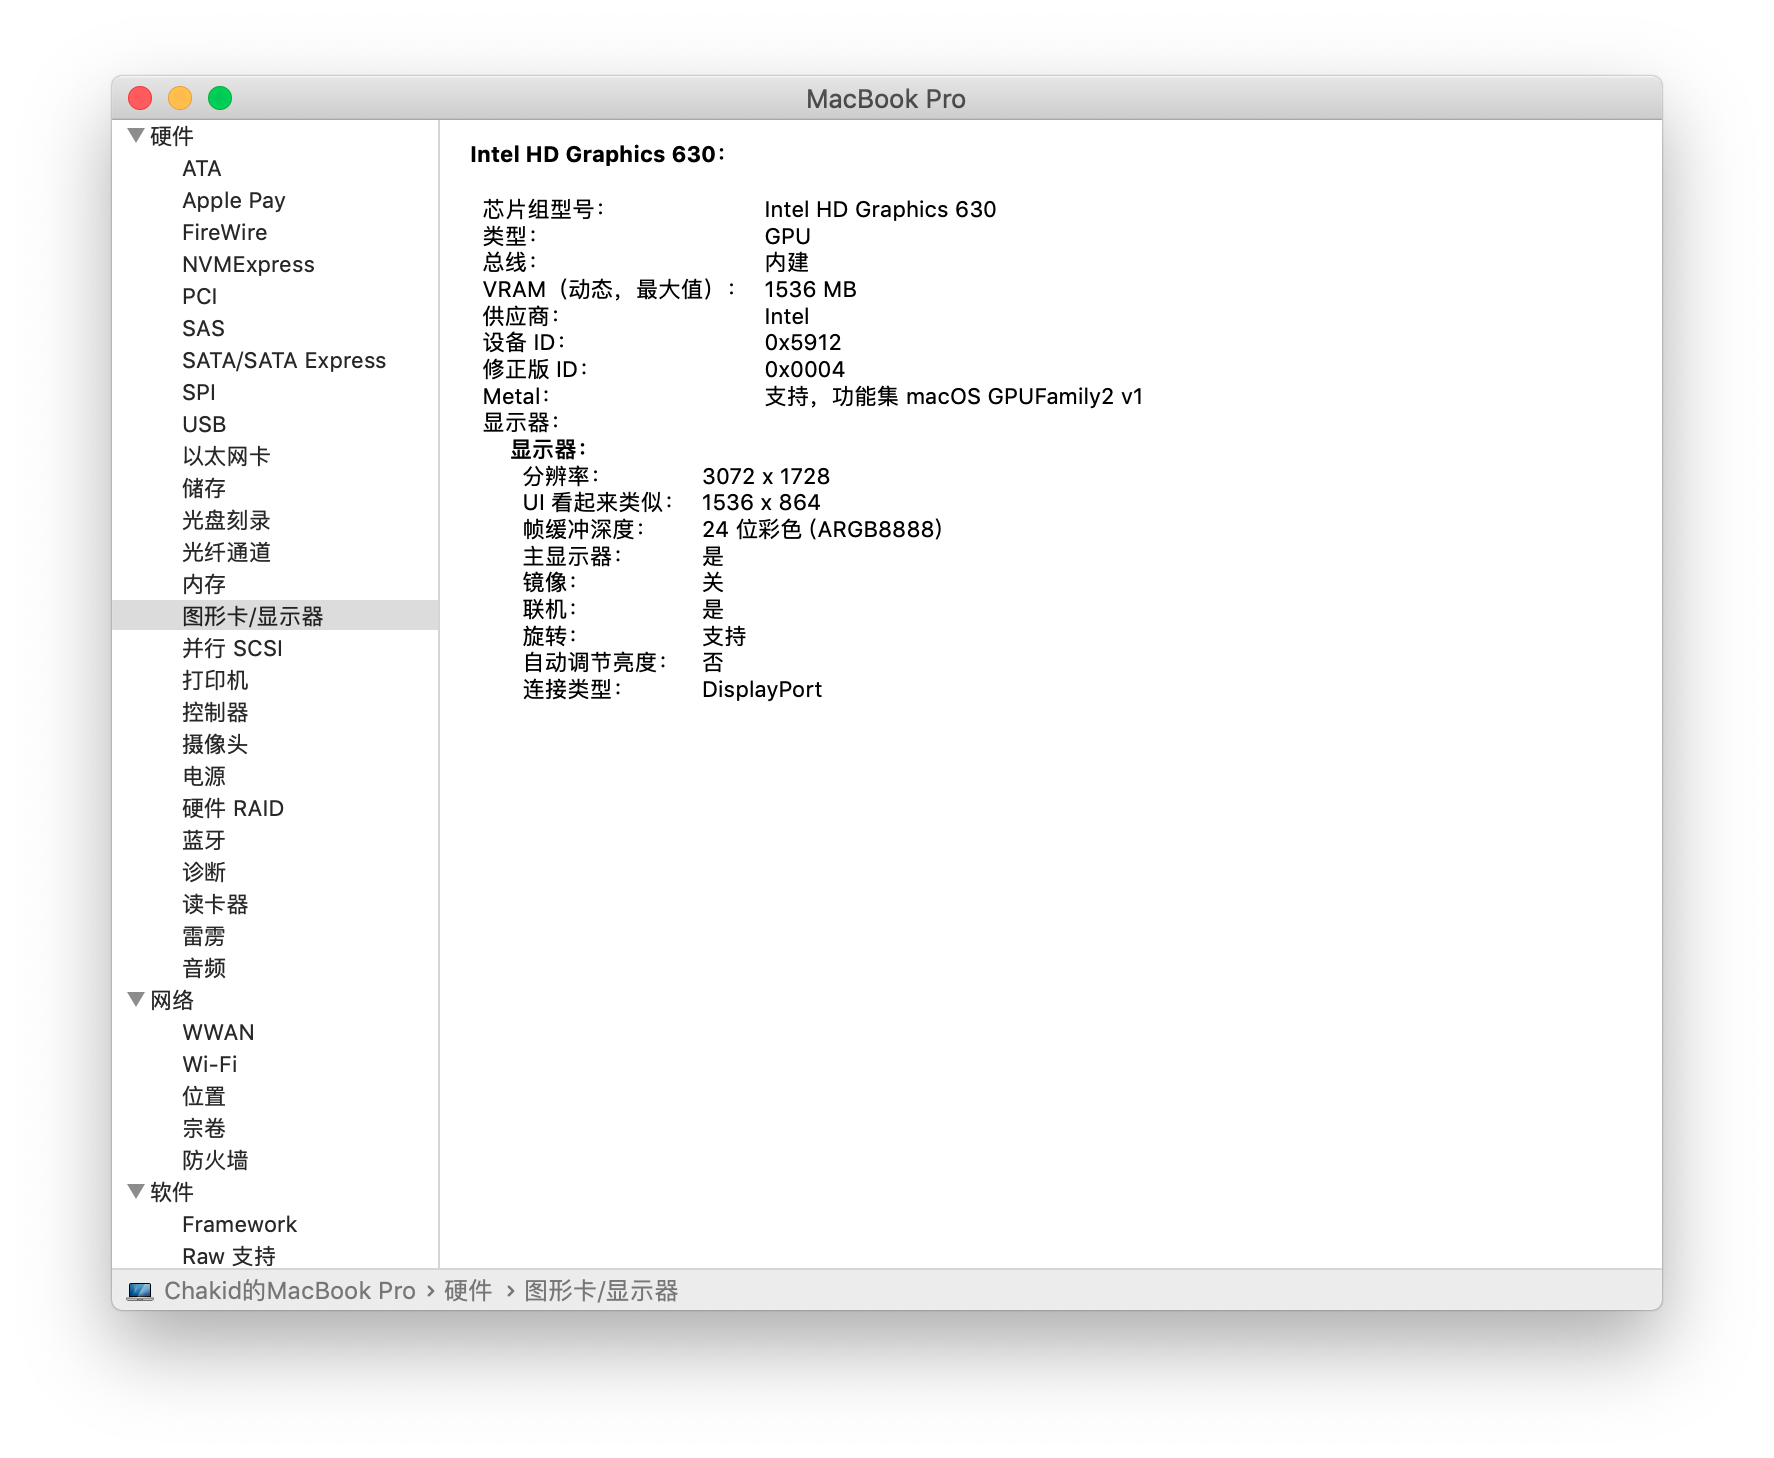
Task: Choose 摄像头 in the sidebar
Action: coord(215,744)
